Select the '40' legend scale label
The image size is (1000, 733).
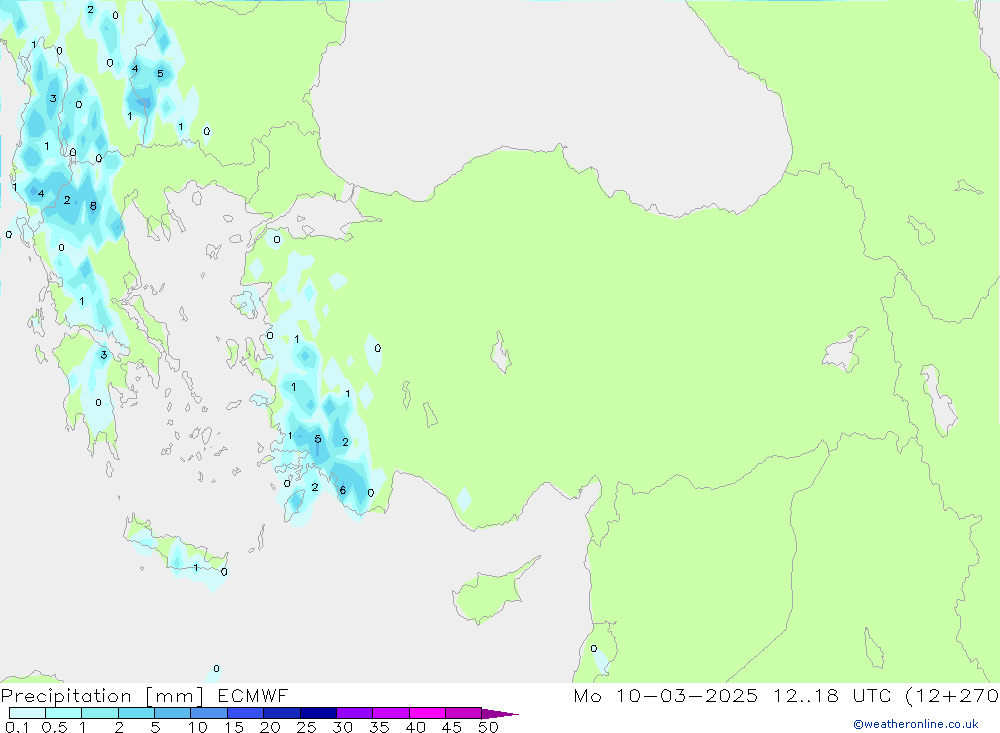point(416,727)
